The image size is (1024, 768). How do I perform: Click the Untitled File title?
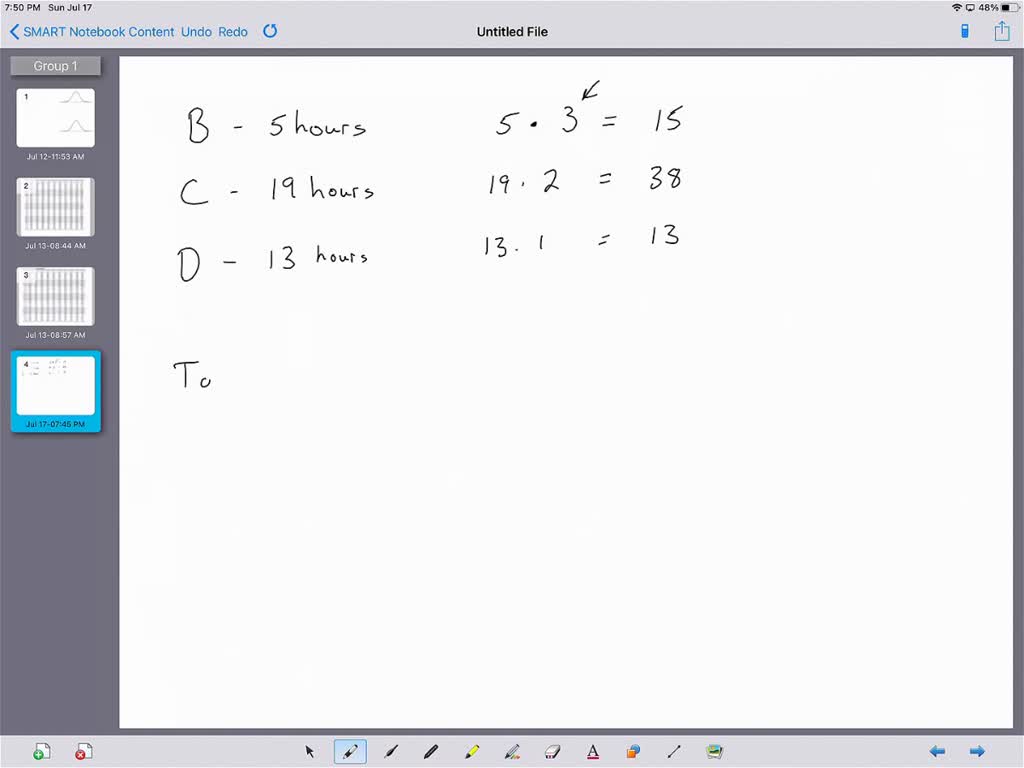[x=512, y=31]
